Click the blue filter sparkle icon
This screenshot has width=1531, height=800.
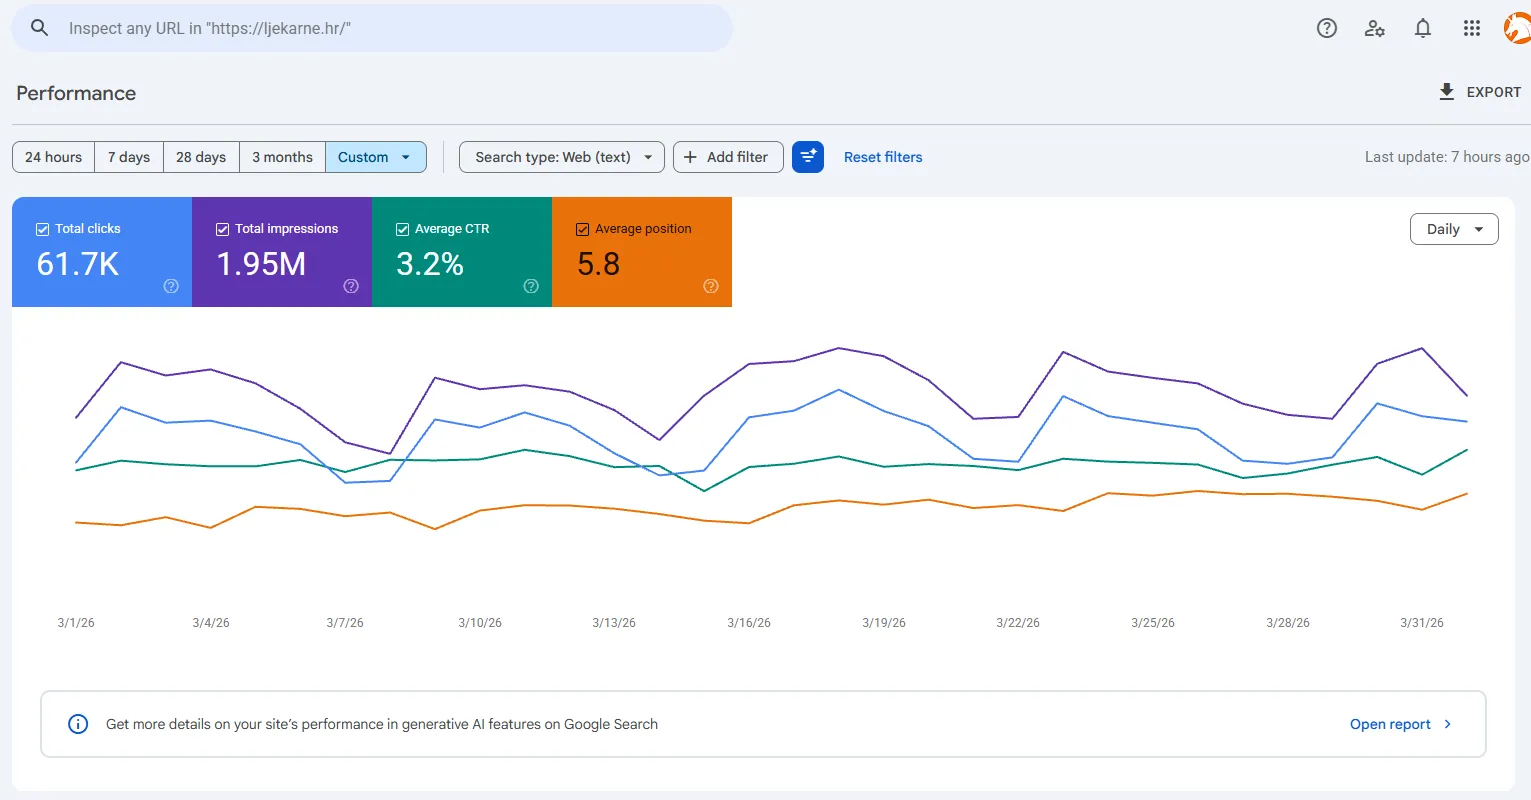pos(808,157)
